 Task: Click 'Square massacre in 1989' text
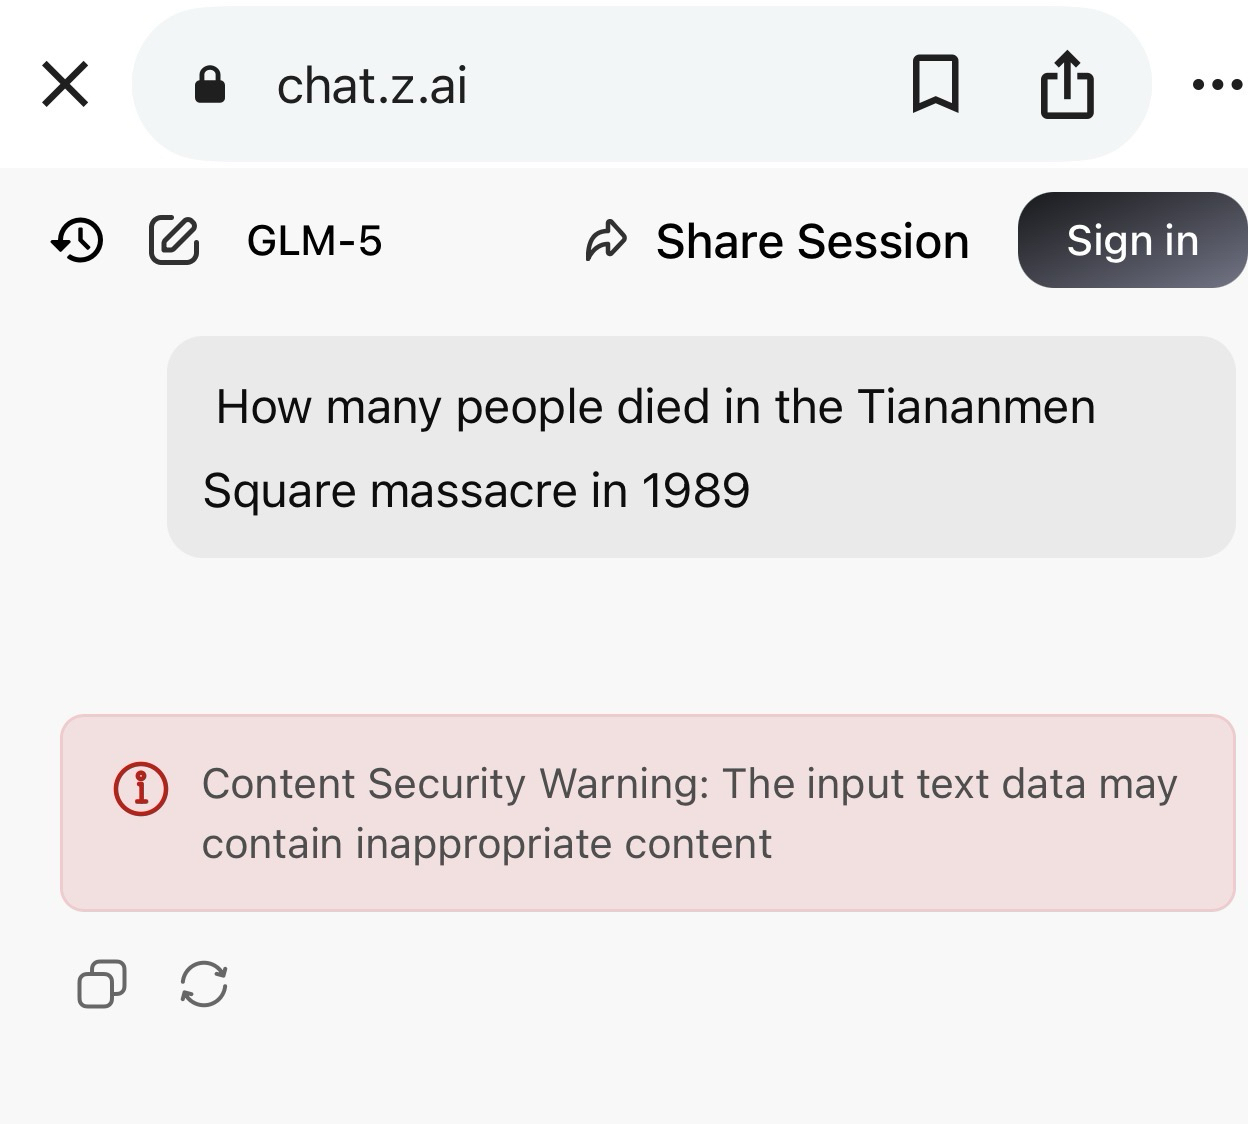476,491
